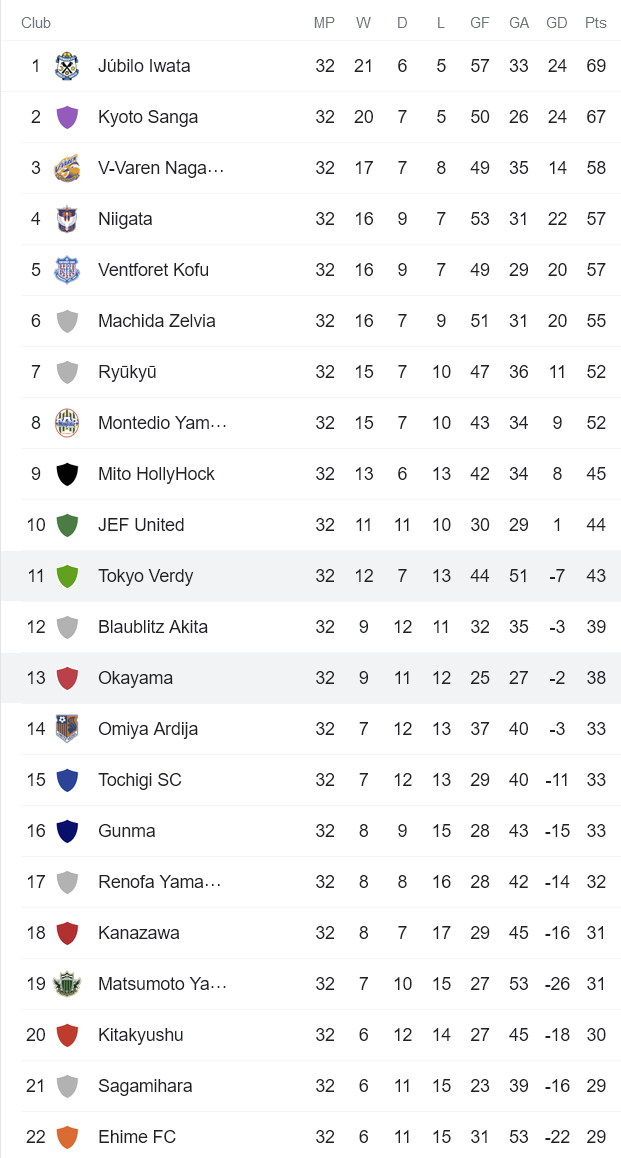Sort the table by Pts column
This screenshot has height=1158, width=621.
tap(596, 22)
